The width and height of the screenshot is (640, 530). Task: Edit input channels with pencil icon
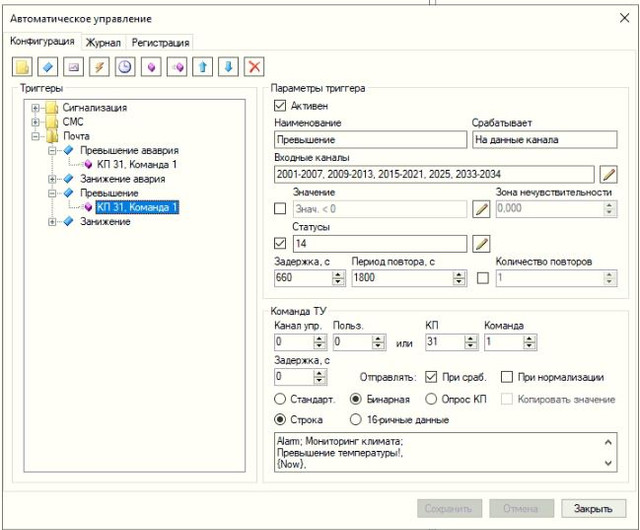click(x=609, y=174)
